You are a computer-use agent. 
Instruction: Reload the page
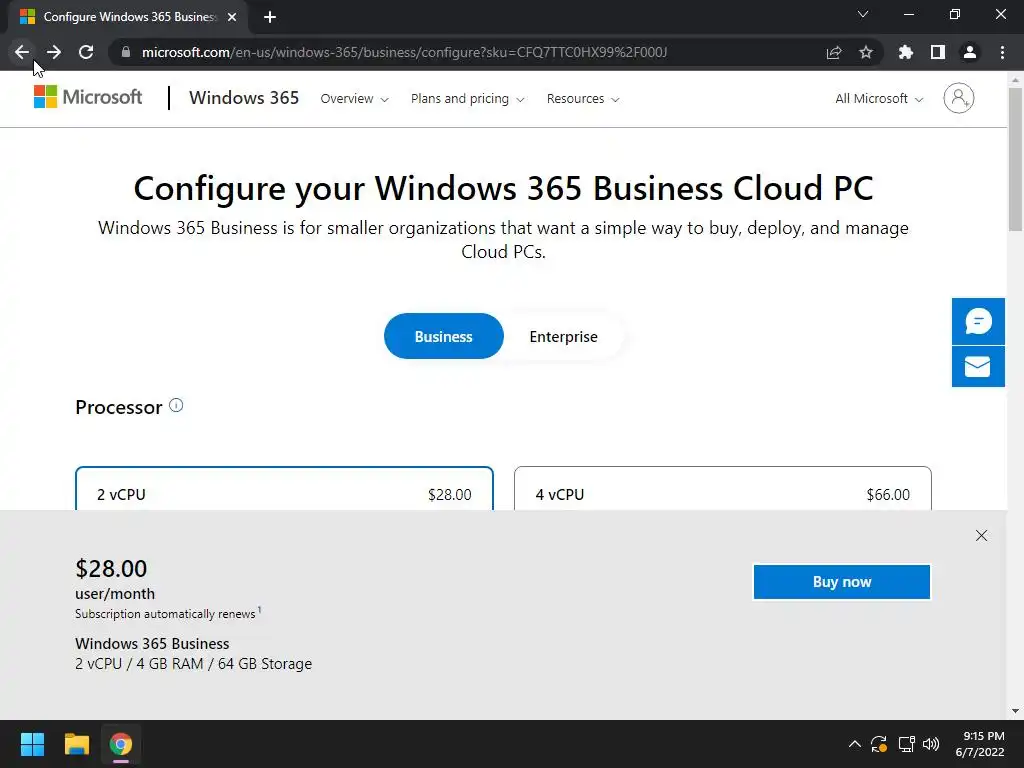point(86,52)
